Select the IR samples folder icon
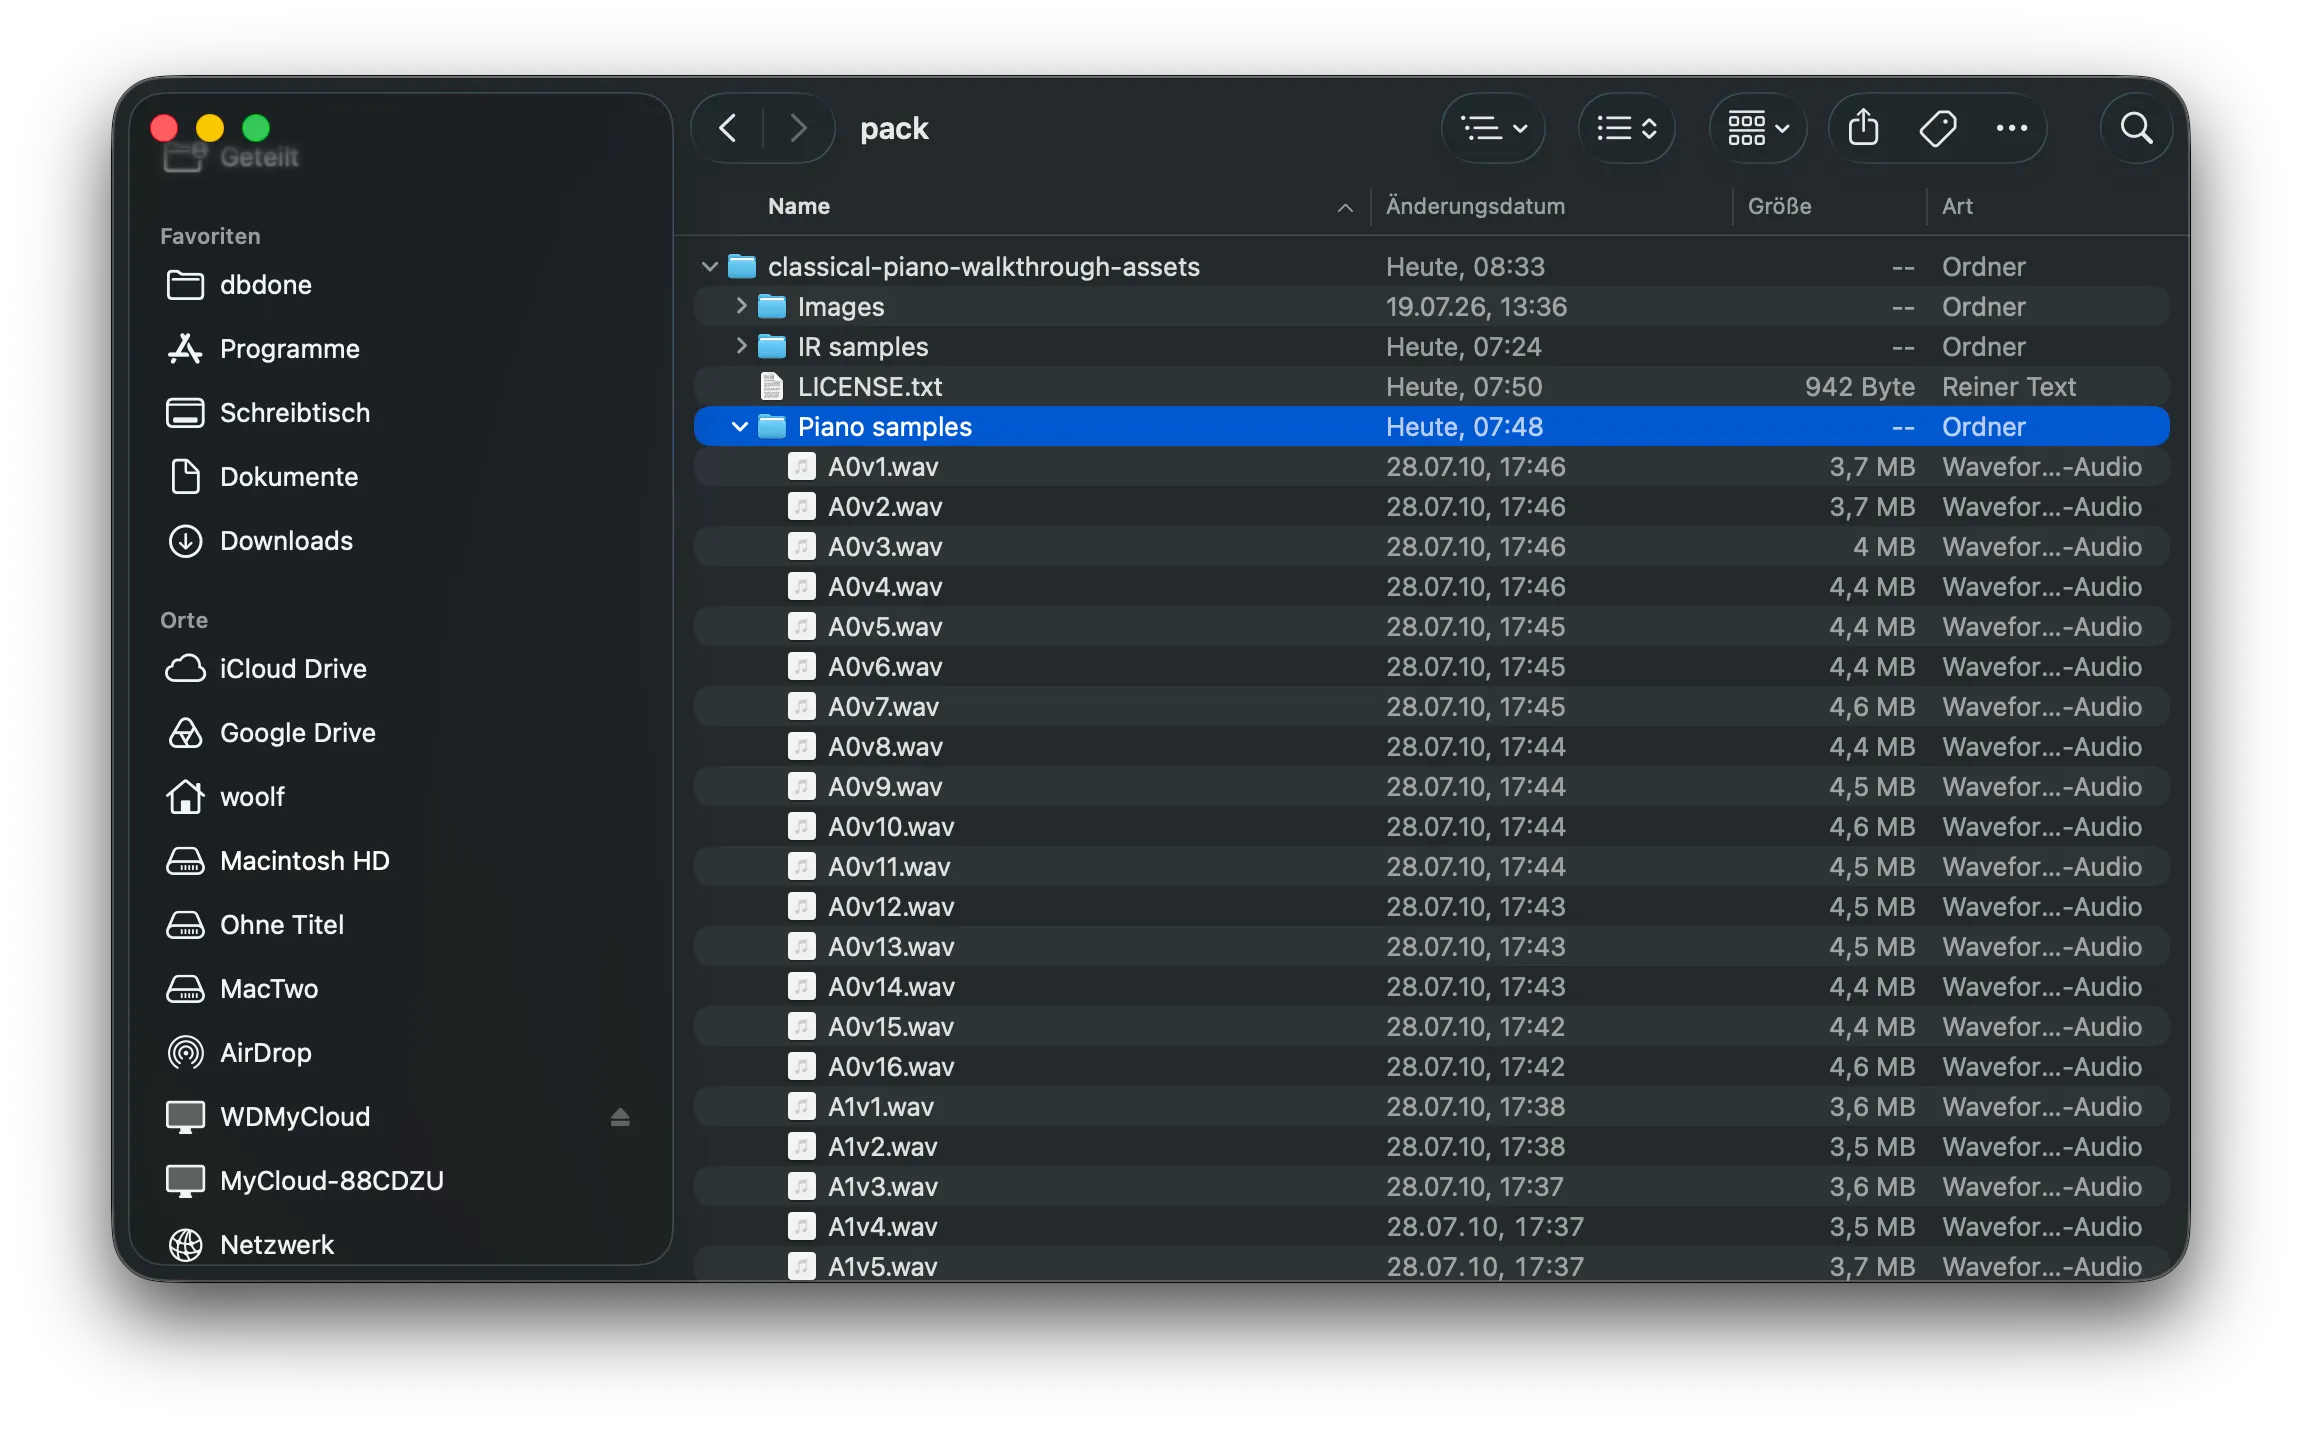 (771, 346)
